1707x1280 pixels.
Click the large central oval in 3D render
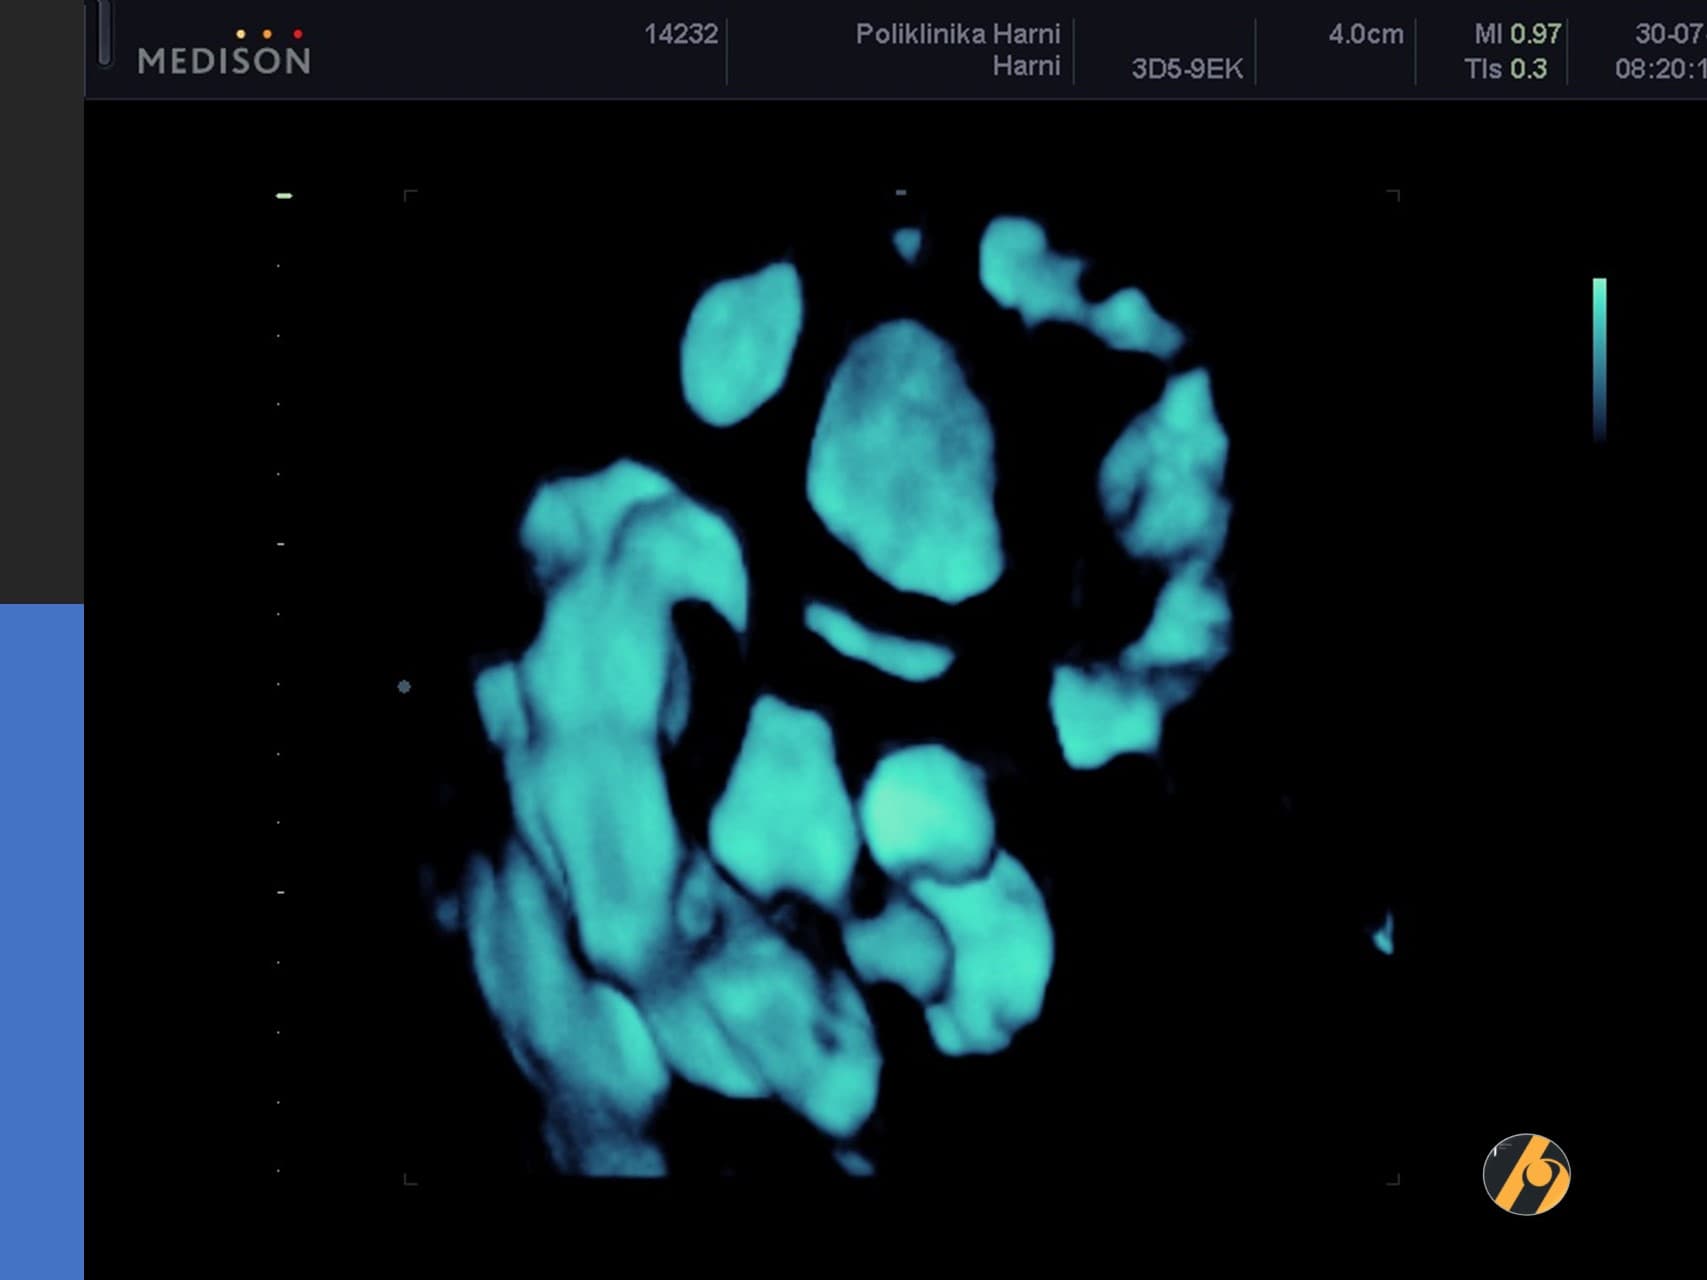tap(905, 460)
